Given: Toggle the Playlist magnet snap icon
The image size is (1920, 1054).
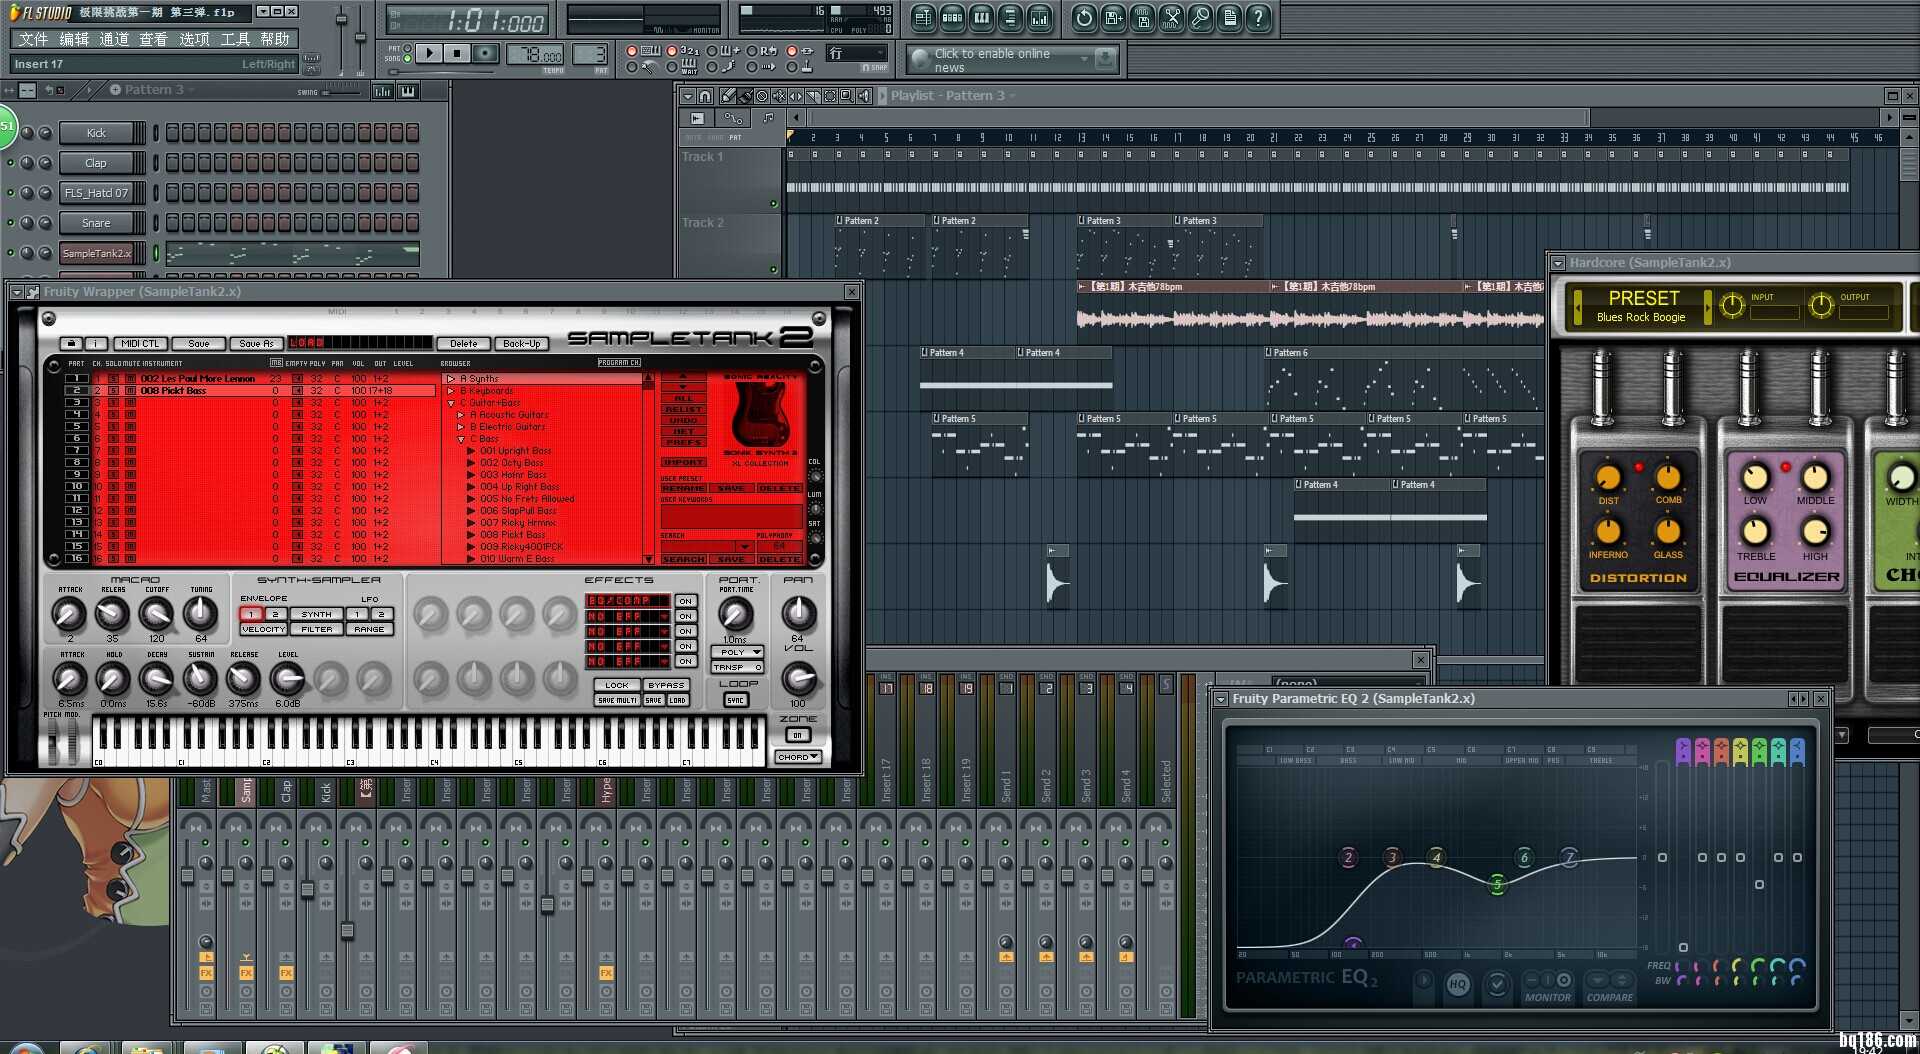Looking at the screenshot, I should [705, 96].
